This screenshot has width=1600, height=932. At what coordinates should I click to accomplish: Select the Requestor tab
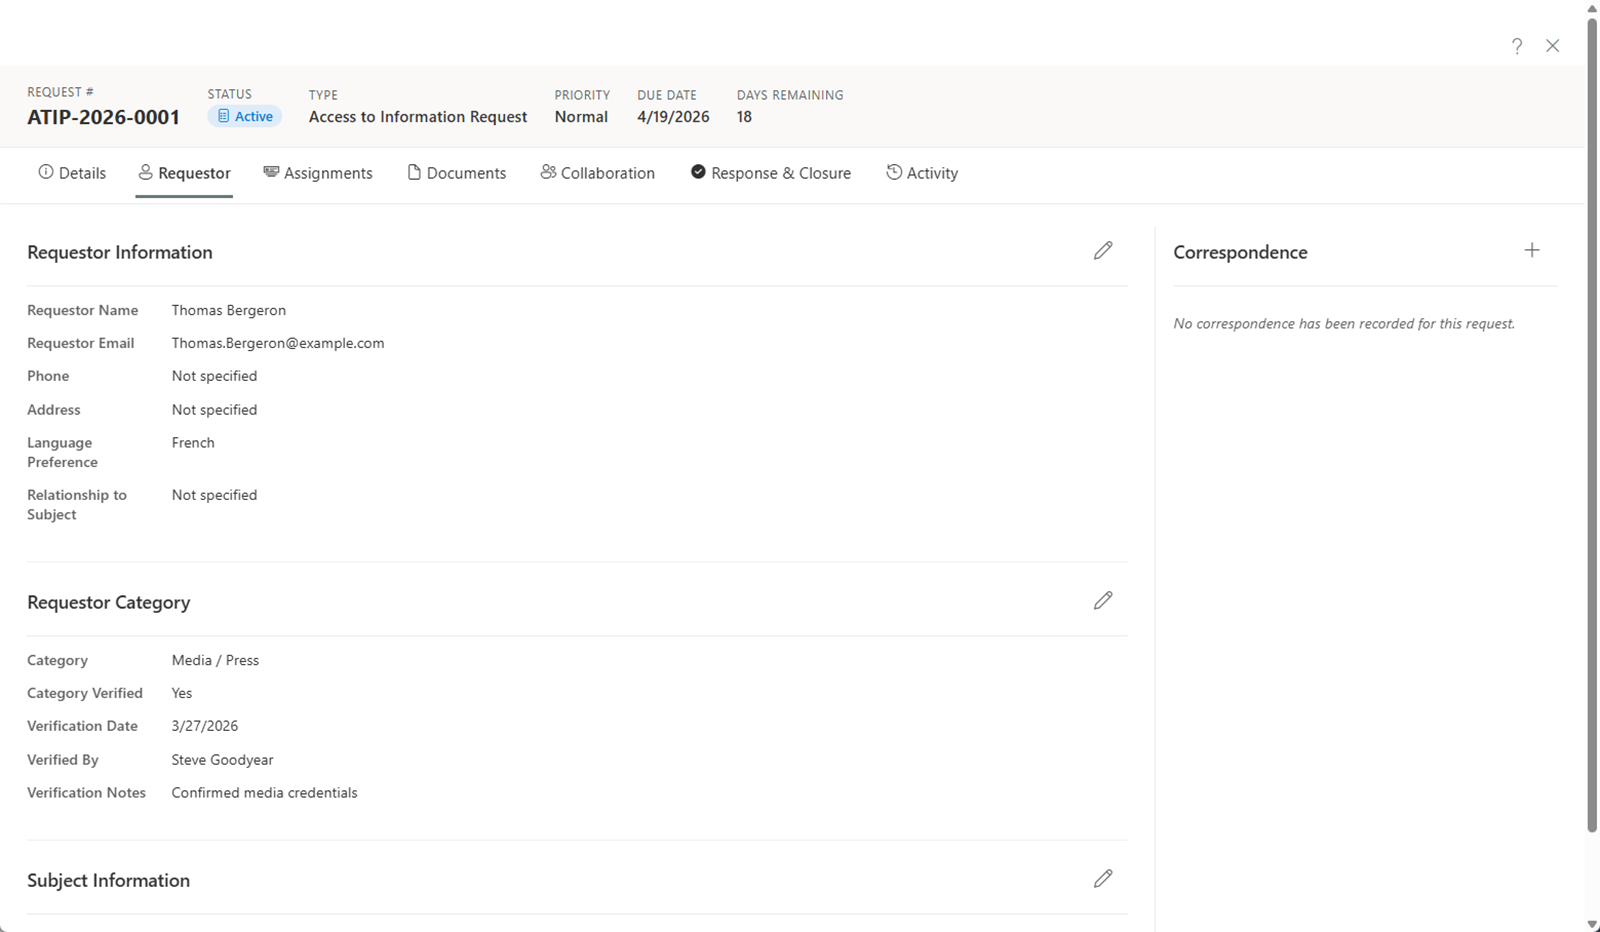[184, 173]
